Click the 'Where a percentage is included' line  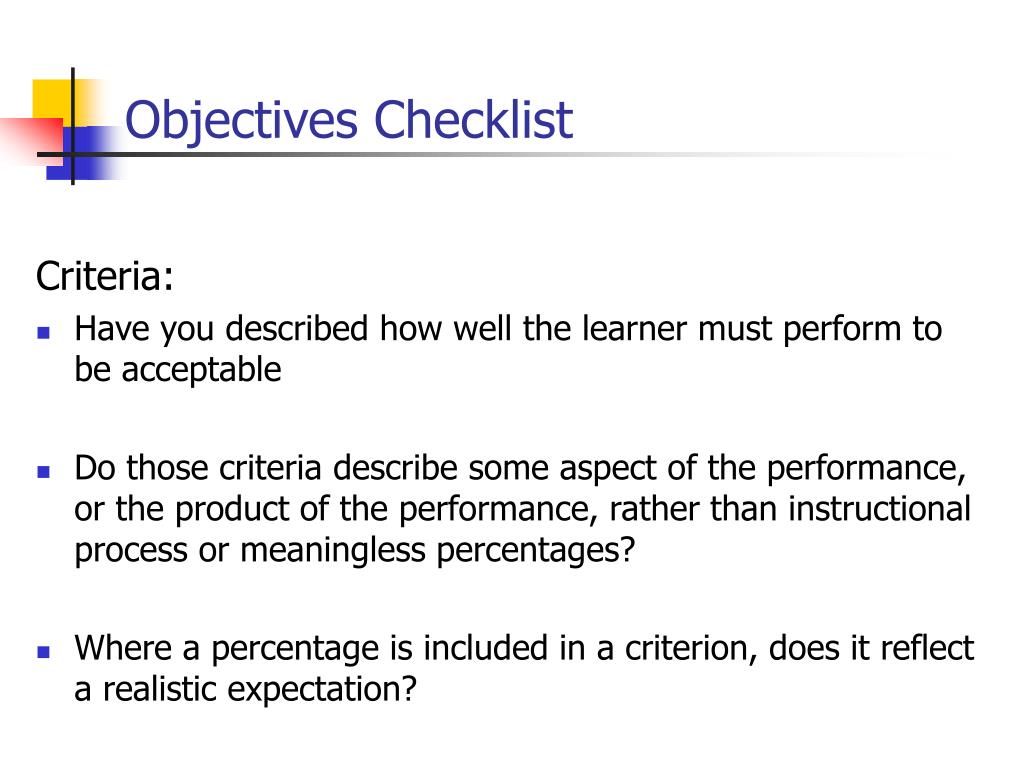click(x=524, y=648)
